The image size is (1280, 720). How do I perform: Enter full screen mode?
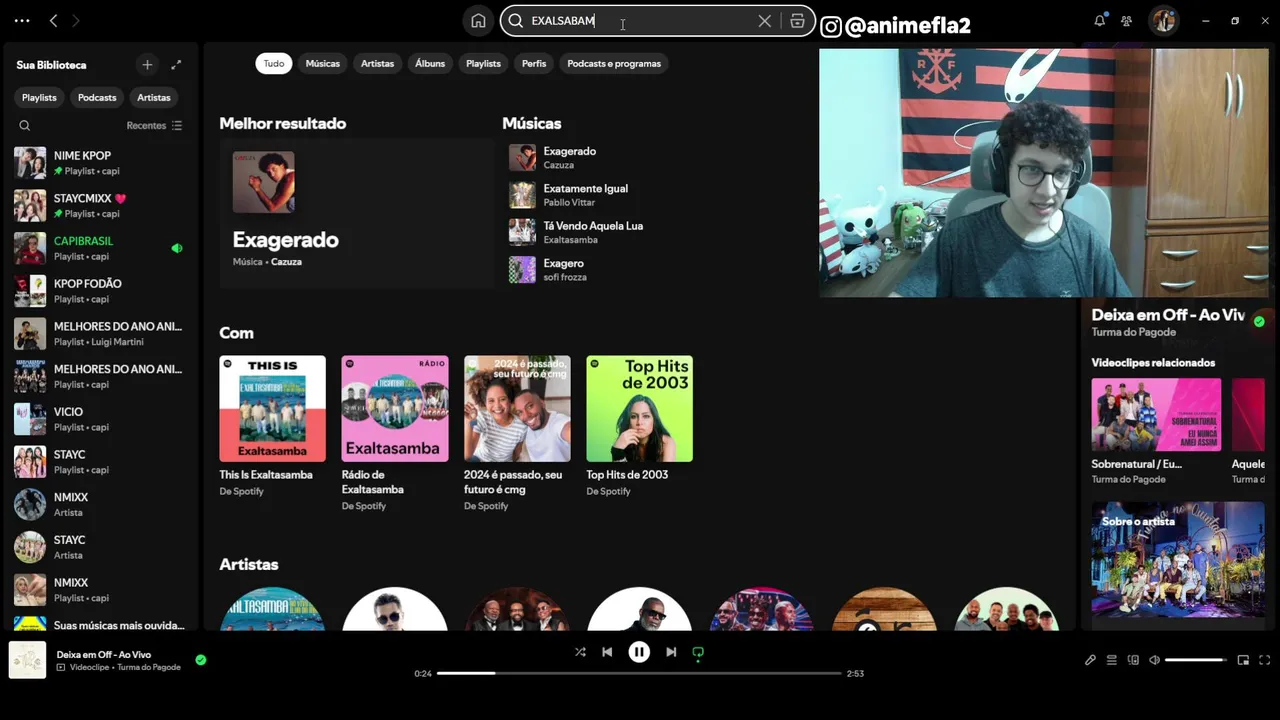coord(1264,660)
